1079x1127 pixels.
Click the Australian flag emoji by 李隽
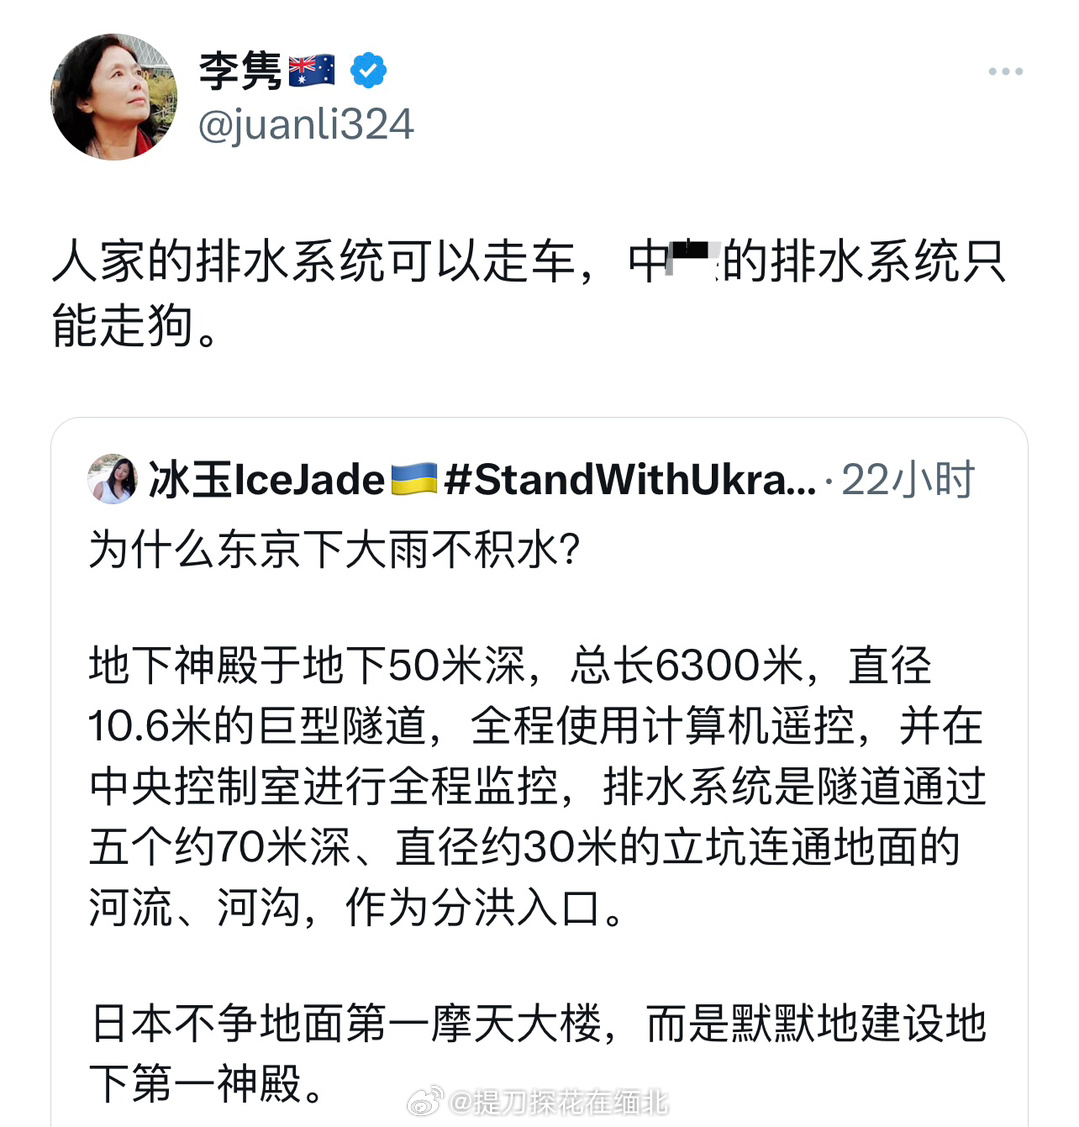tap(311, 70)
